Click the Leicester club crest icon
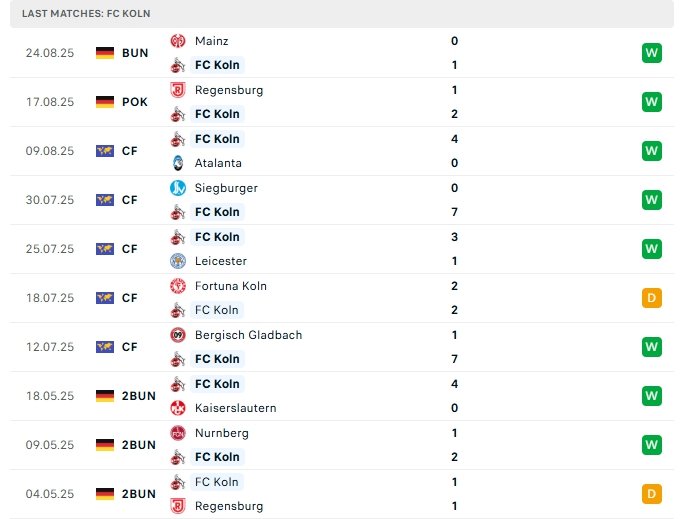 pos(177,261)
